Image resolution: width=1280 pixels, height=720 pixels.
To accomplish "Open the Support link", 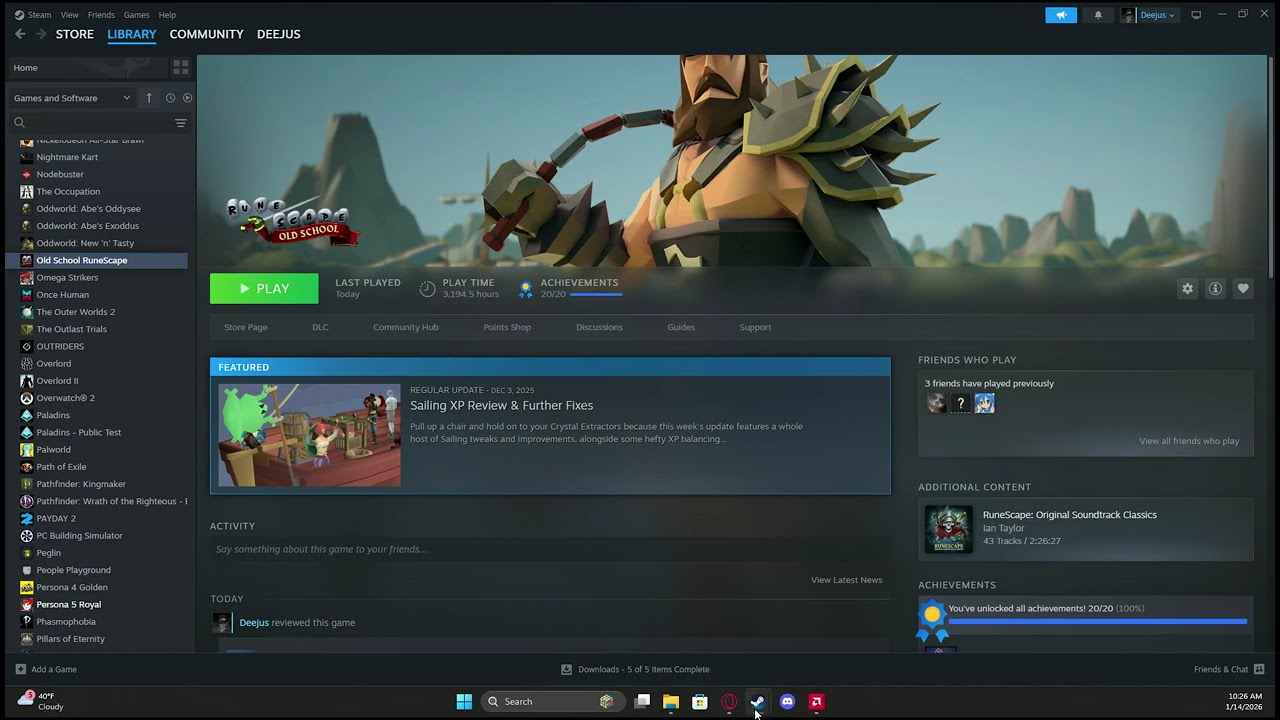I will [755, 327].
